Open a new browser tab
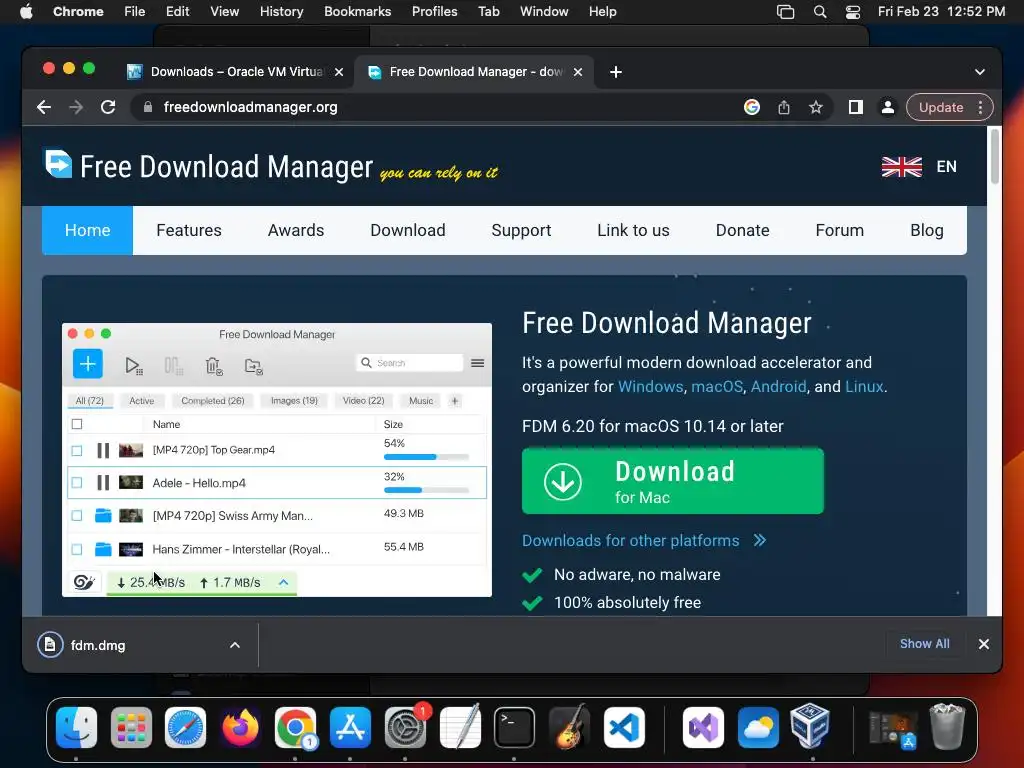This screenshot has height=768, width=1024. click(x=615, y=72)
